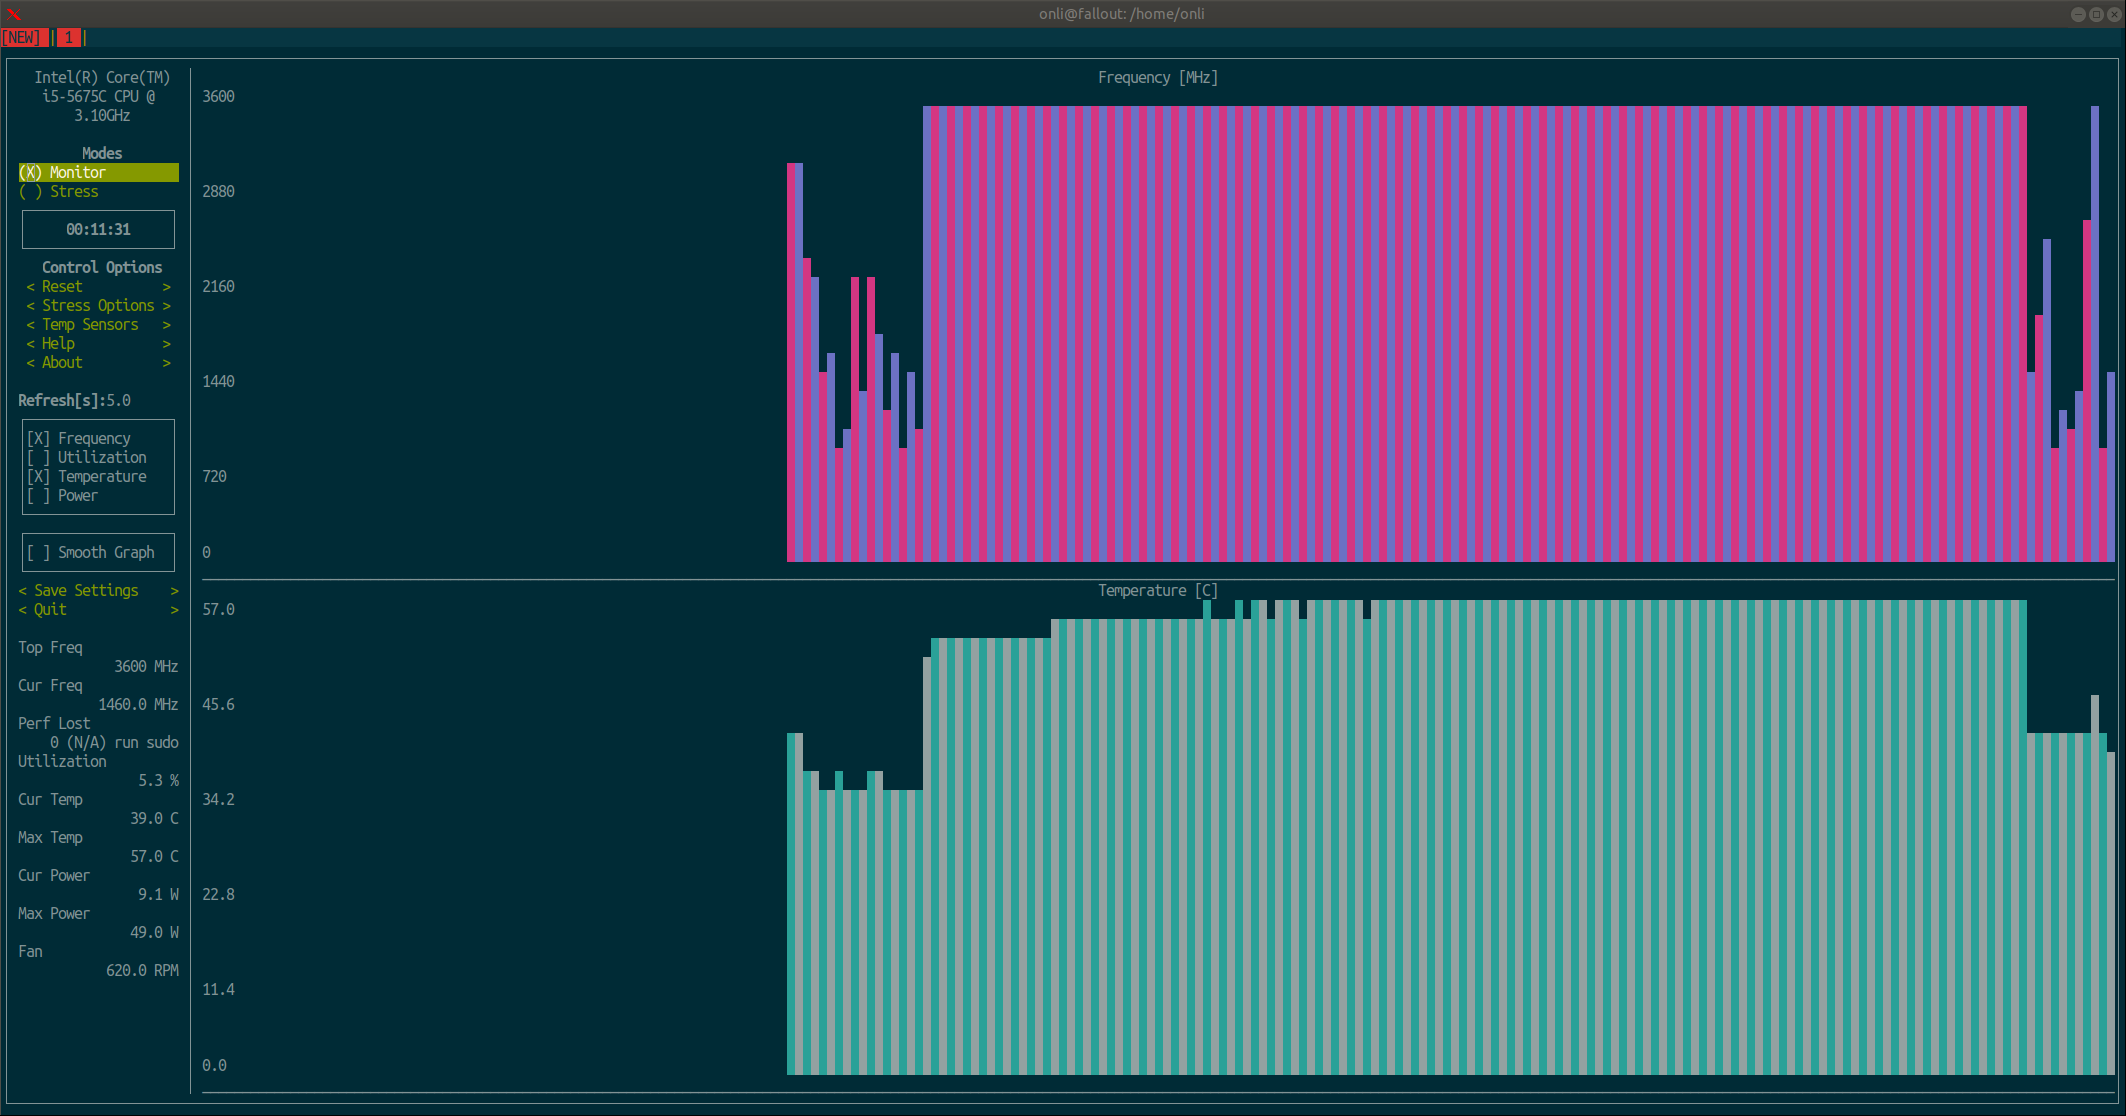Open the Help dialog
The height and width of the screenshot is (1116, 2126).
98,344
